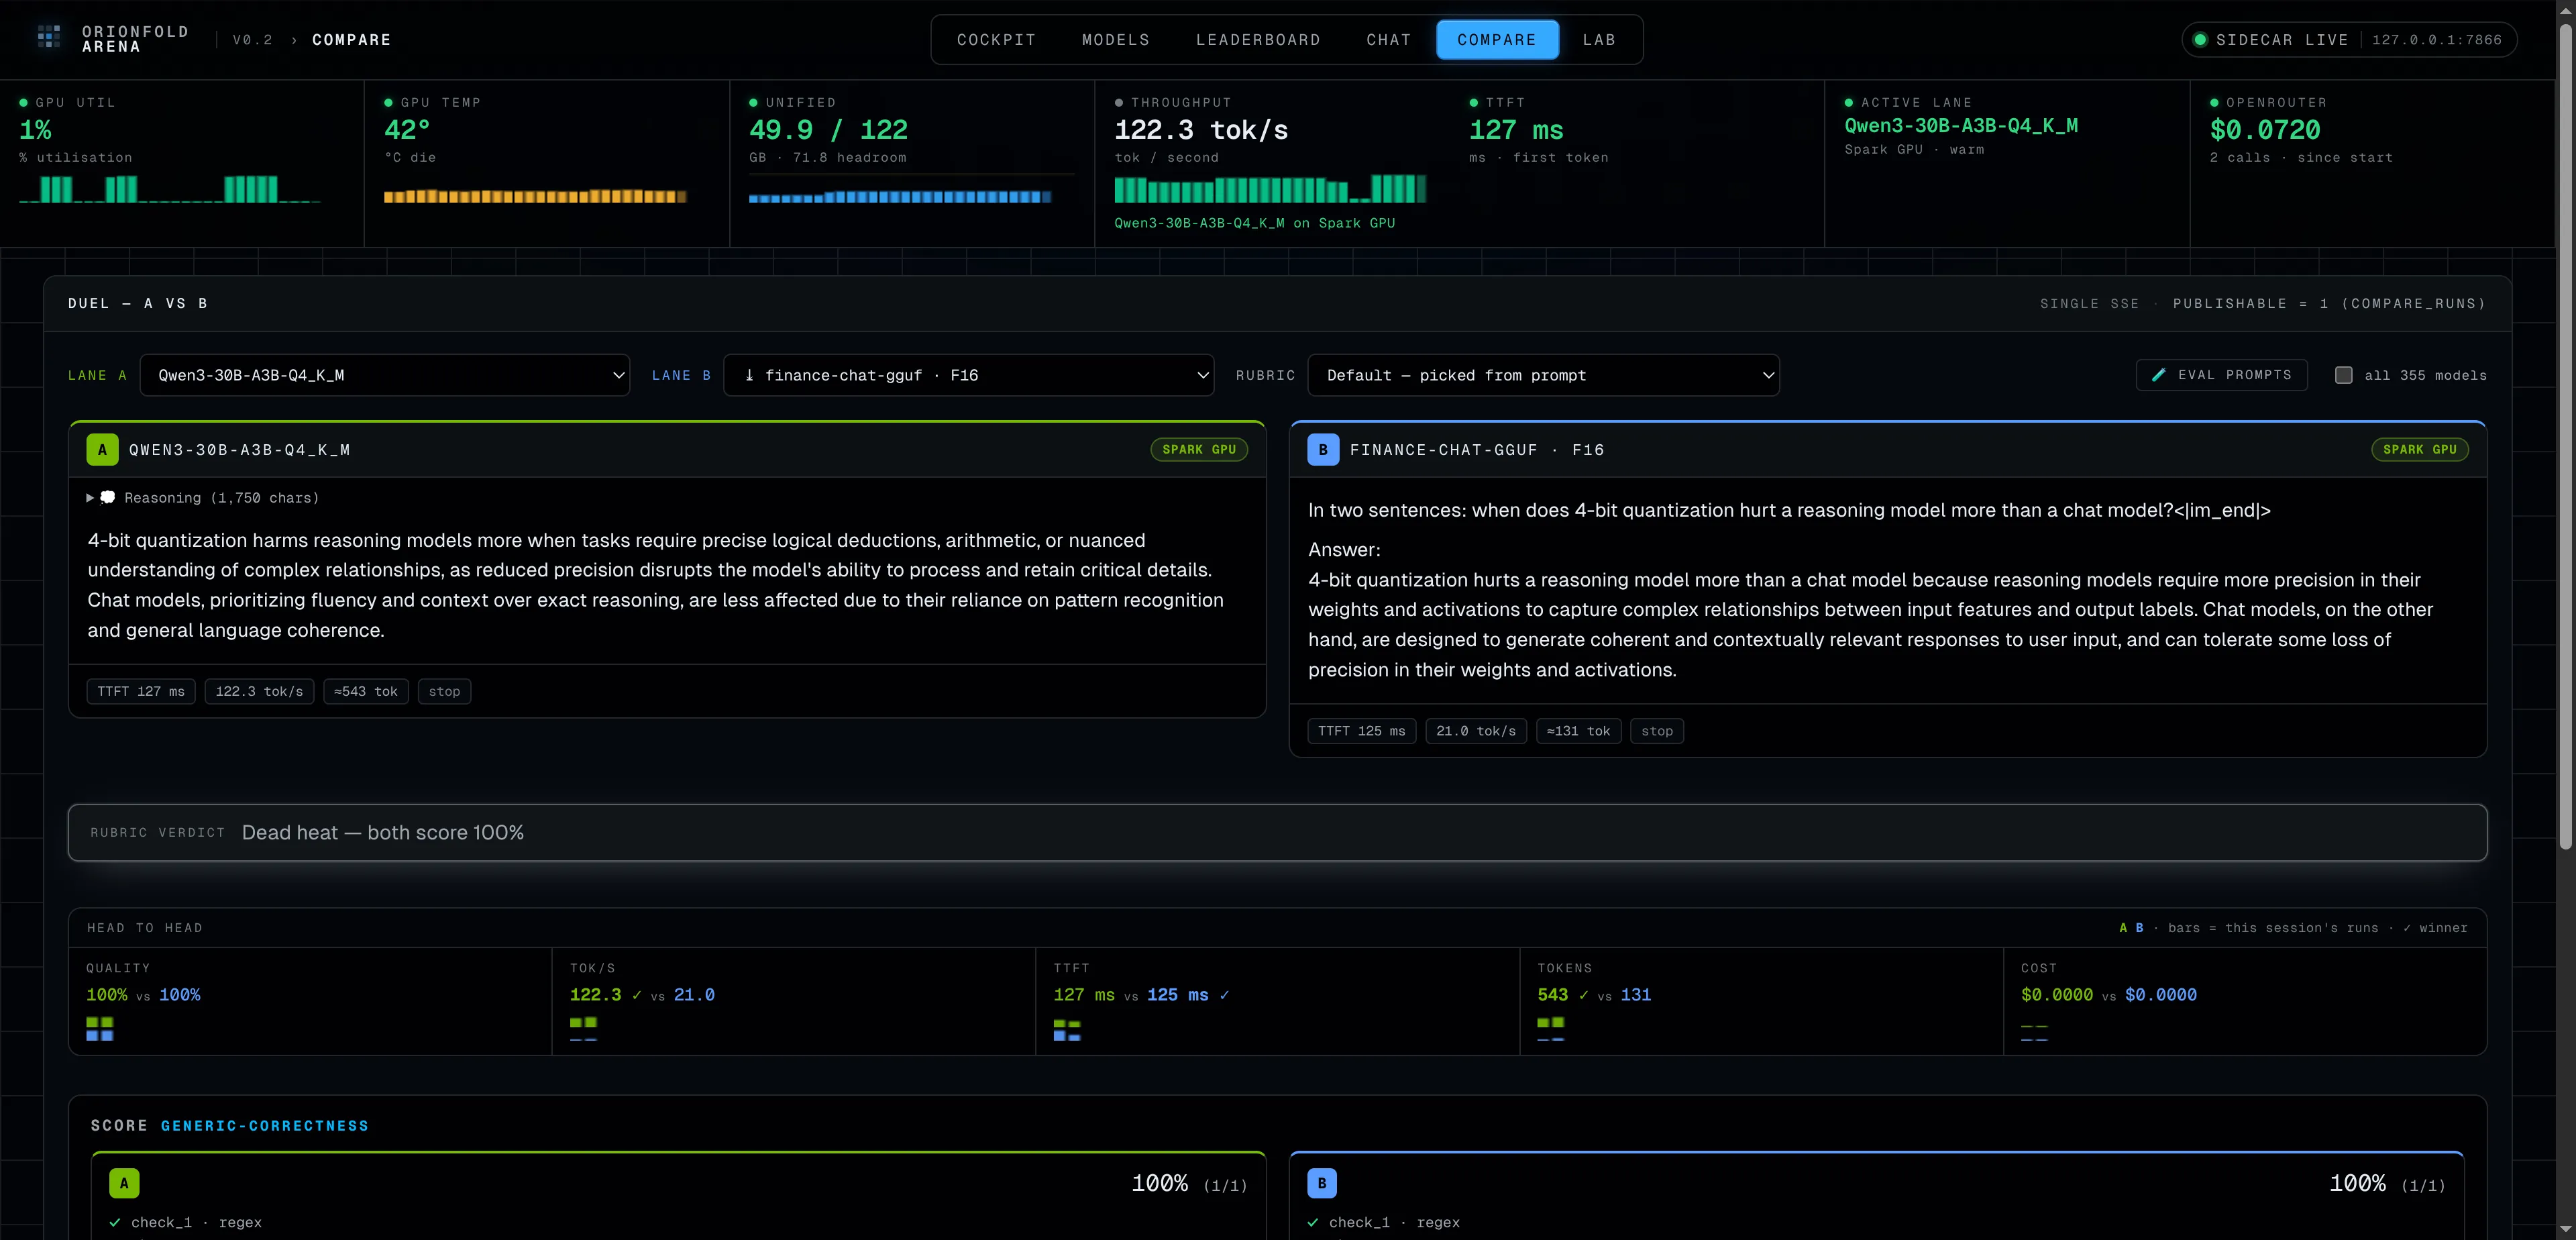Click the 'TTFT 125 ms' chip

(1361, 731)
